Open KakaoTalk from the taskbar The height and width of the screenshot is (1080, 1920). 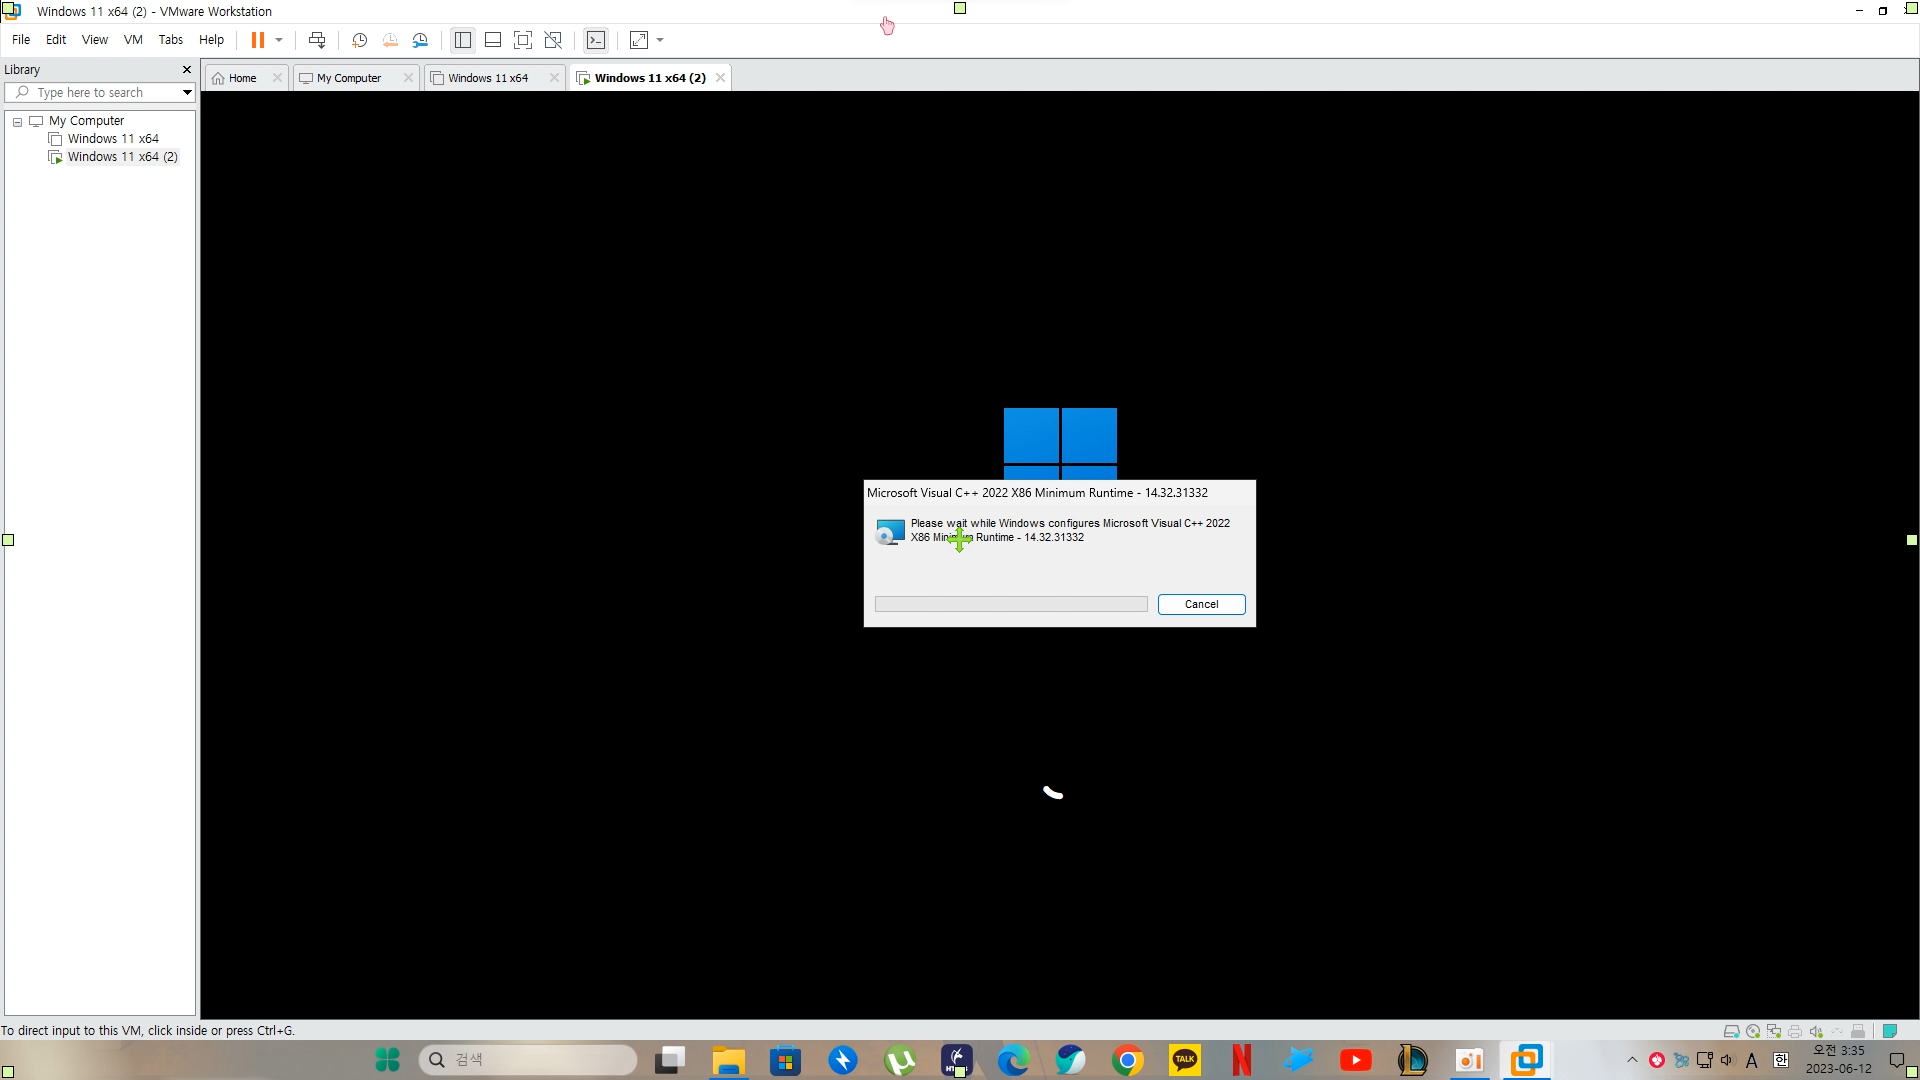click(1185, 1060)
